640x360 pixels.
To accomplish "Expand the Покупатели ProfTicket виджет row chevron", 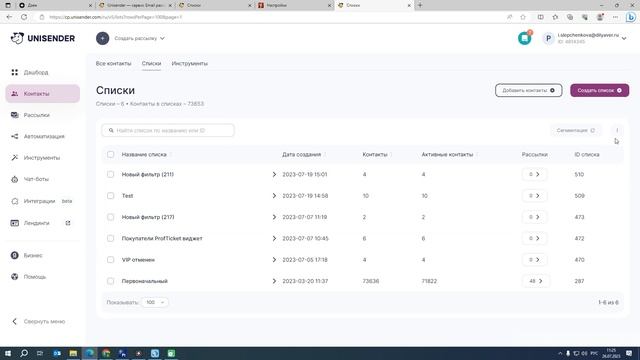I will pos(274,238).
